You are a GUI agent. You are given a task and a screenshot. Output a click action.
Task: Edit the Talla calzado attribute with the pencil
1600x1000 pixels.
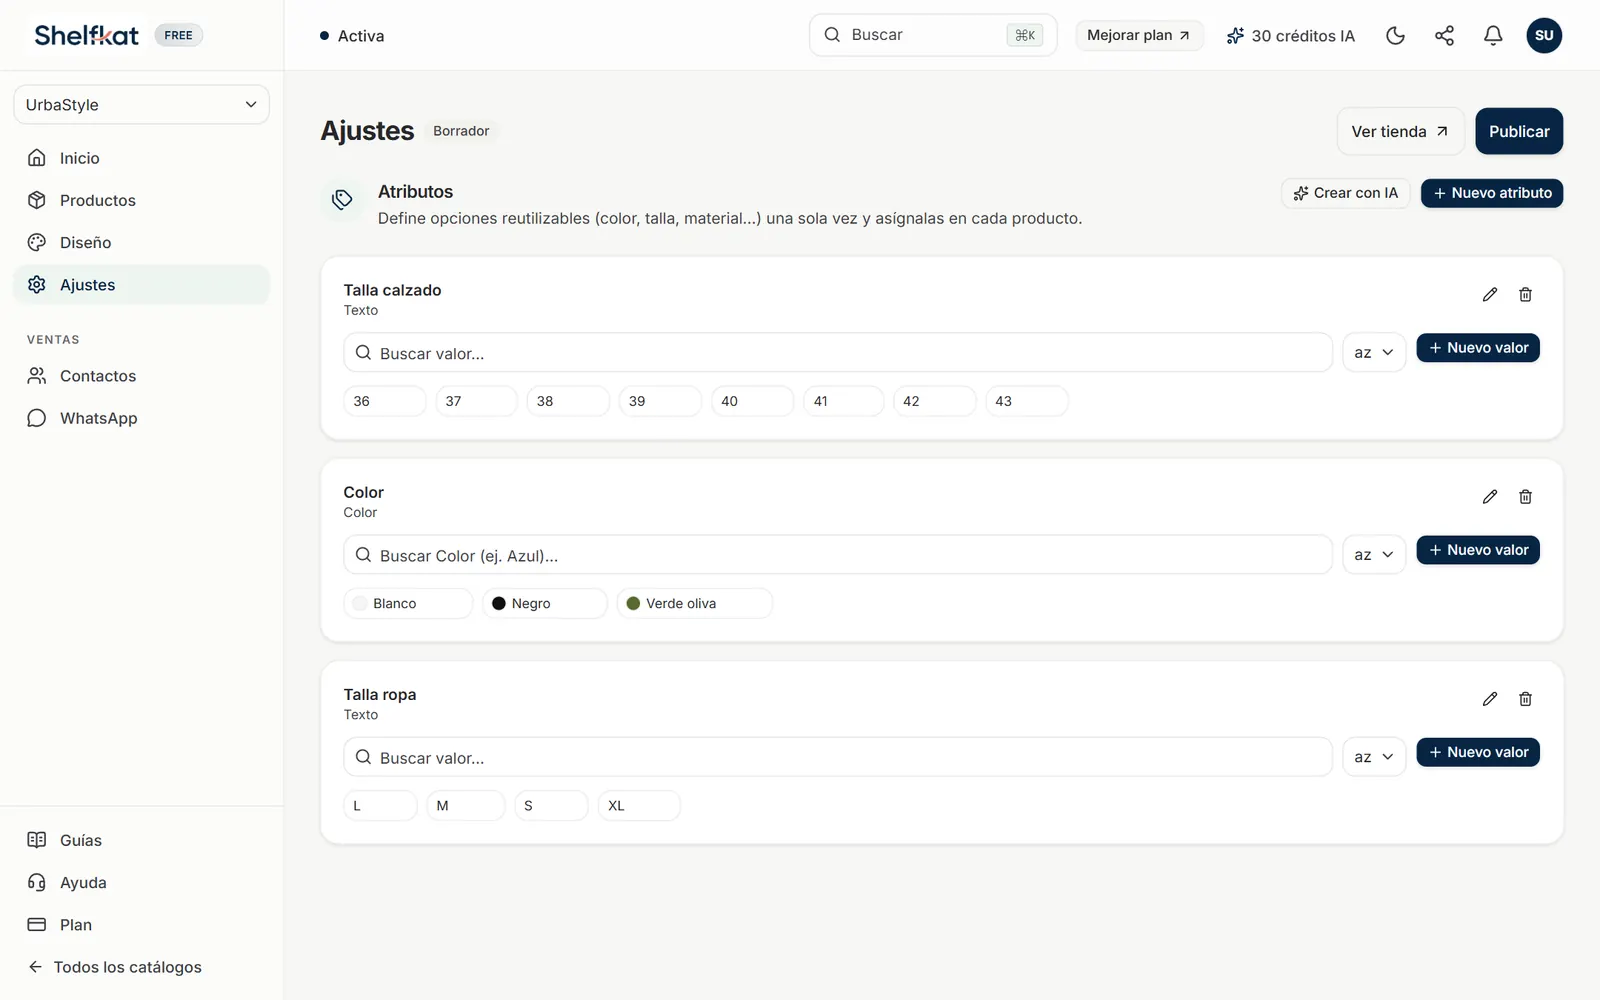click(1490, 294)
